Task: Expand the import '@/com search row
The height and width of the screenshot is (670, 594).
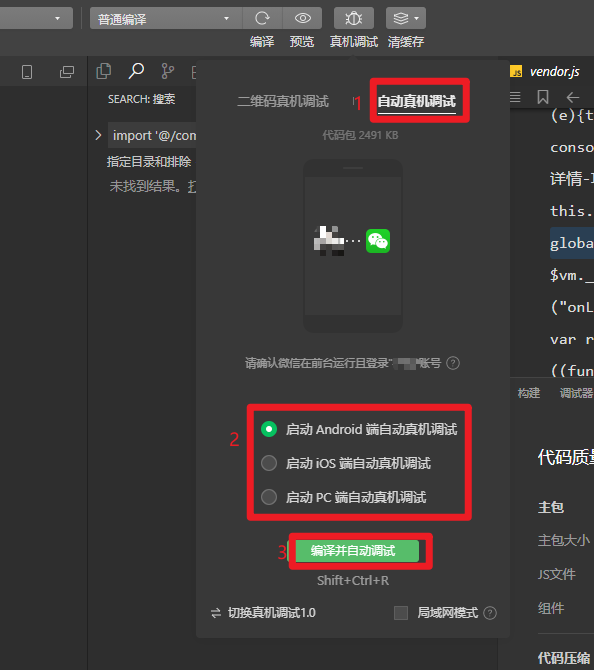Action: point(98,135)
